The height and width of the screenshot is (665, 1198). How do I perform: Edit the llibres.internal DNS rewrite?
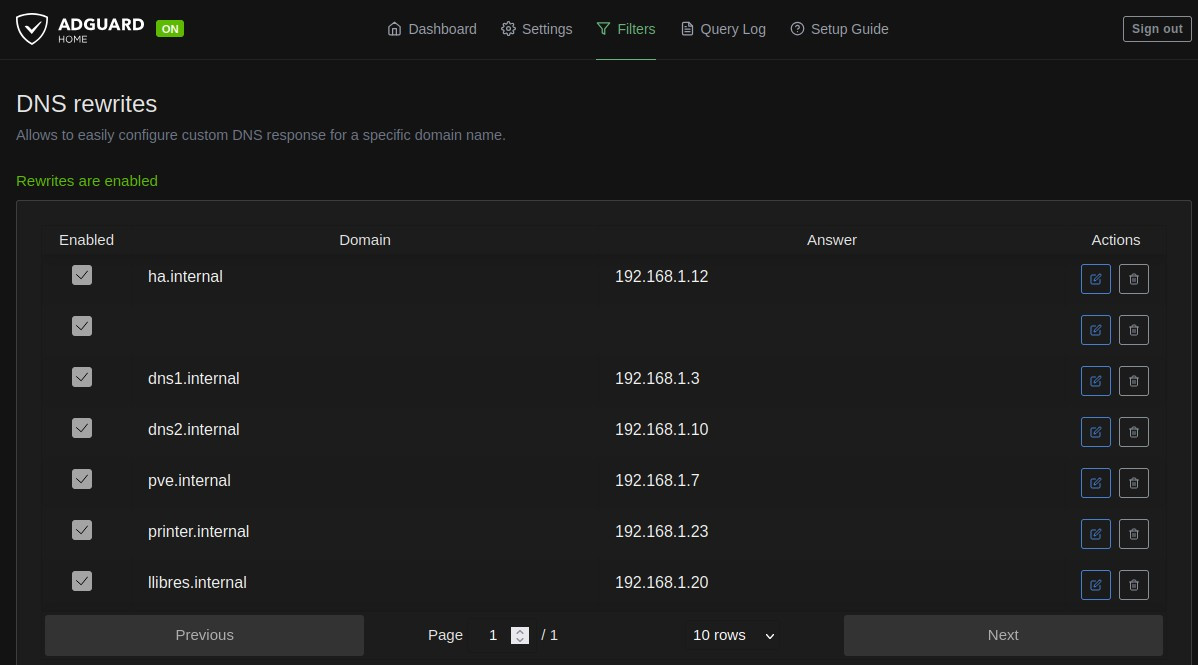tap(1095, 585)
